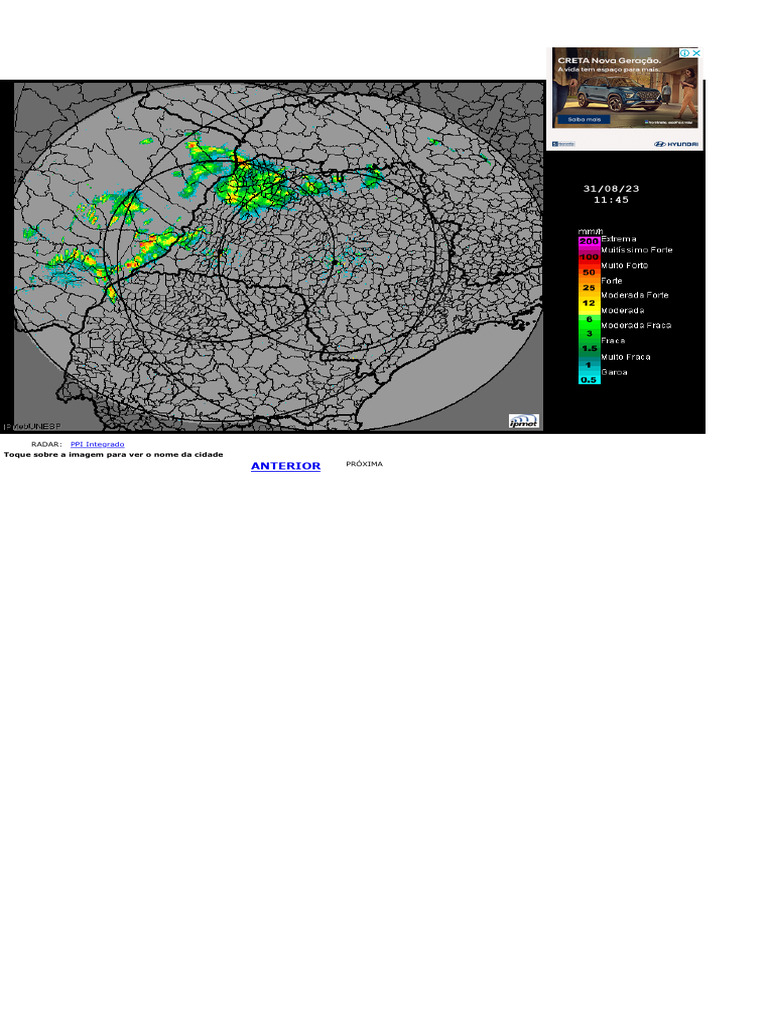The width and height of the screenshot is (768, 1024).
Task: Click the 25 orange legend swatch
Action: [x=589, y=288]
